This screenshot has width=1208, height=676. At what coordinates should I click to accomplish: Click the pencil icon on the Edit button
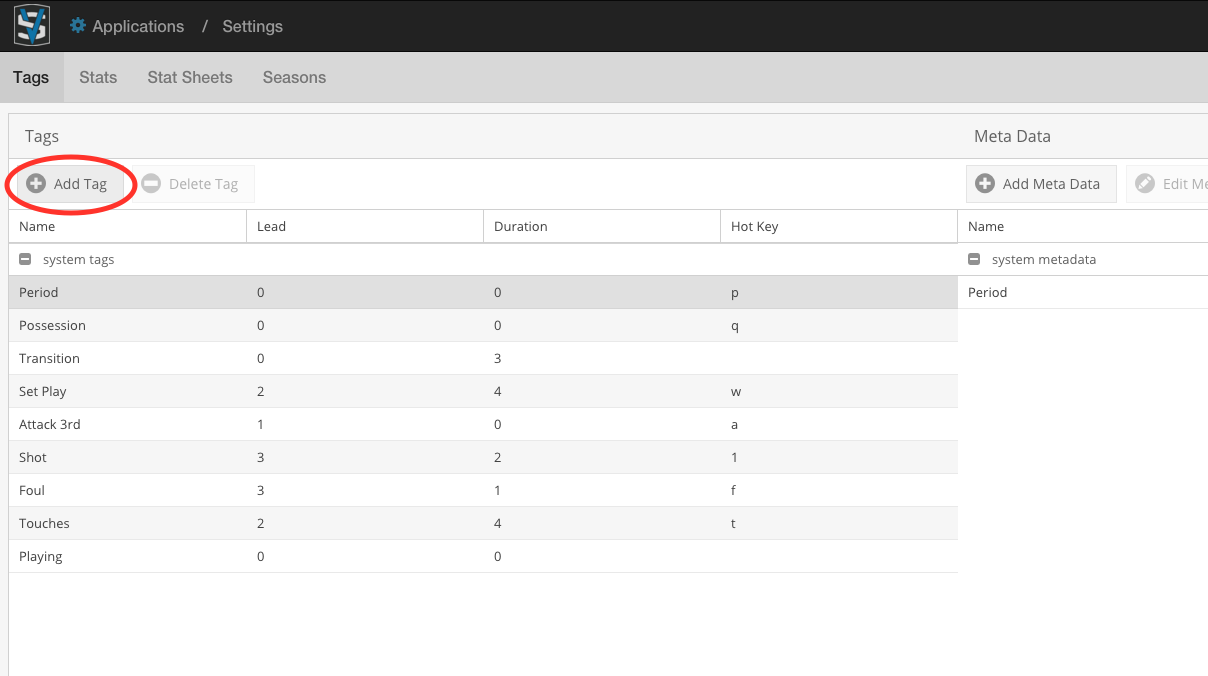click(x=1145, y=184)
